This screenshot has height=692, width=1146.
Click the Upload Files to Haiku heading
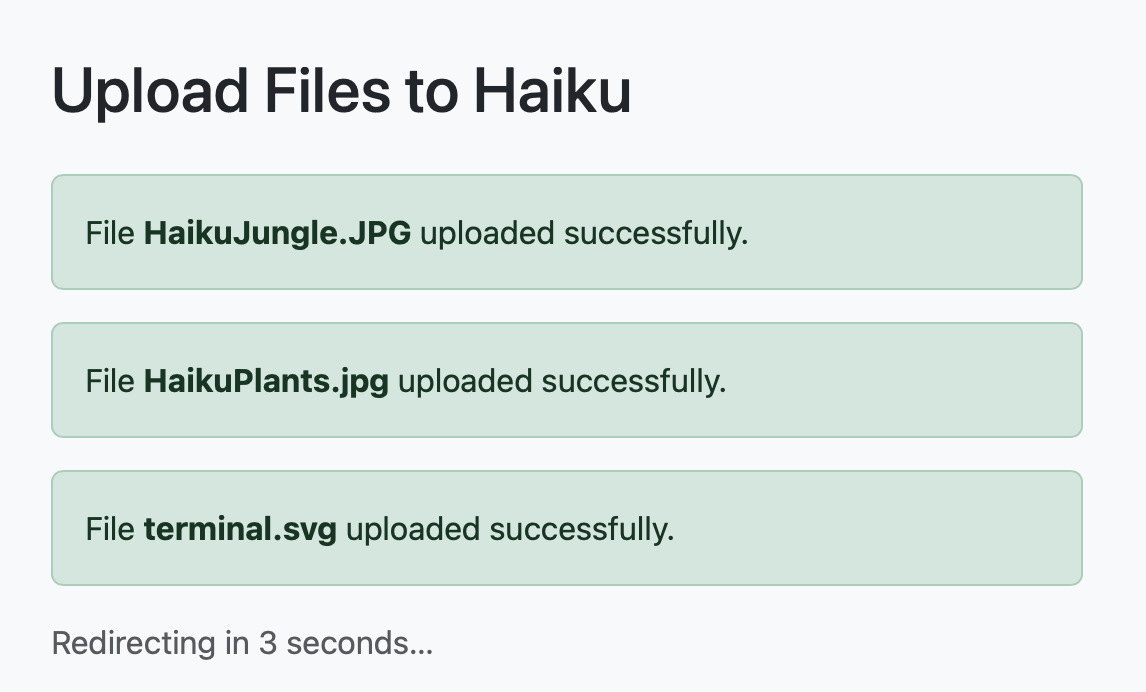click(341, 92)
